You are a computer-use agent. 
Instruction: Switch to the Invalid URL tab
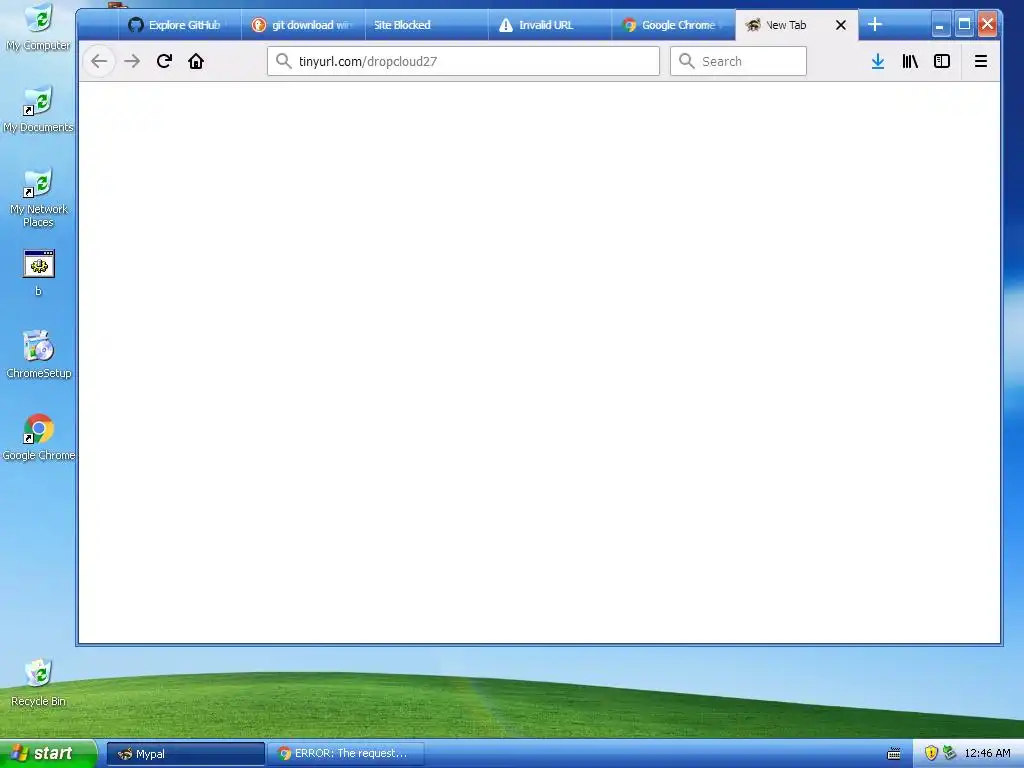point(550,25)
